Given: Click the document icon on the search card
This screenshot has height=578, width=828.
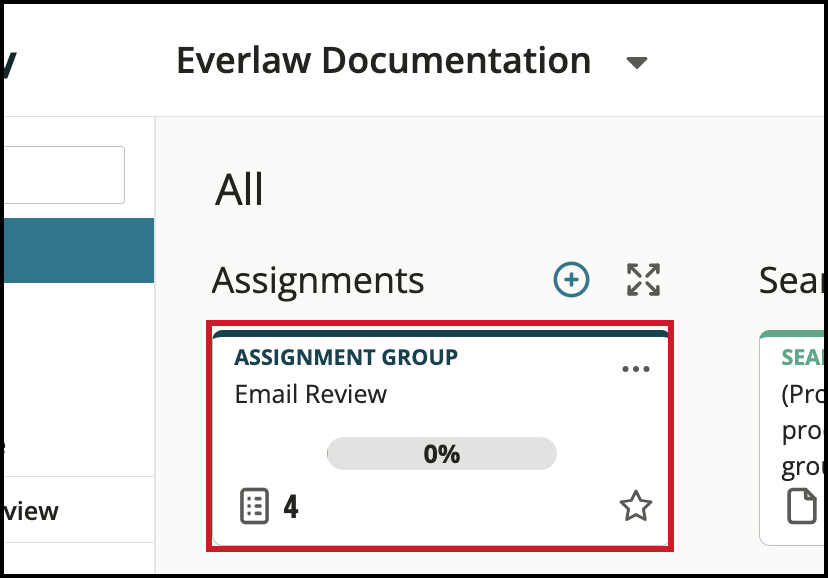Looking at the screenshot, I should (x=802, y=506).
